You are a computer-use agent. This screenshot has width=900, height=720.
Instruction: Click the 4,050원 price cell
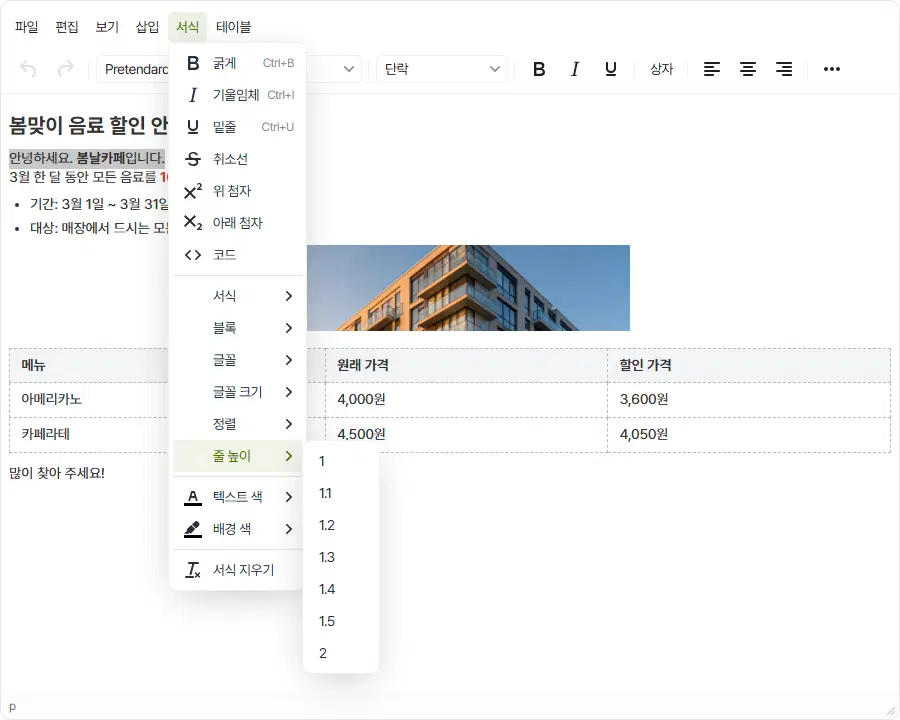(748, 435)
